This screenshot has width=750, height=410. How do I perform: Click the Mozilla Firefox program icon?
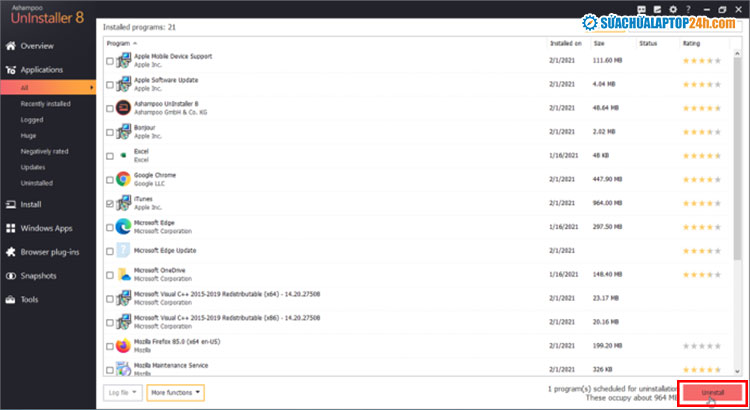pyautogui.click(x=123, y=345)
